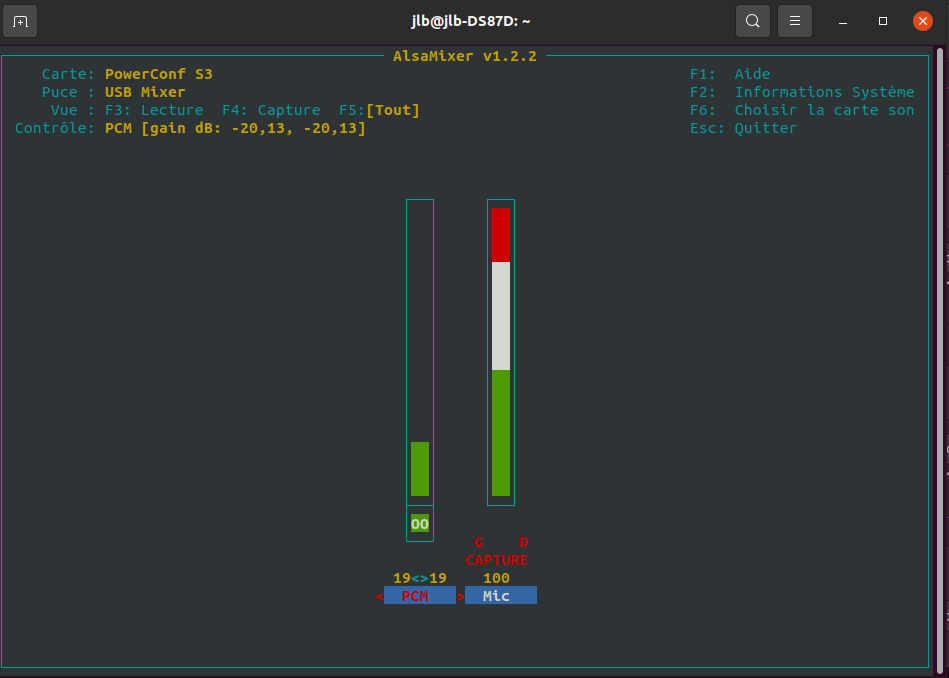949x678 pixels.
Task: Click F2 Informations Système entry
Action: point(802,92)
